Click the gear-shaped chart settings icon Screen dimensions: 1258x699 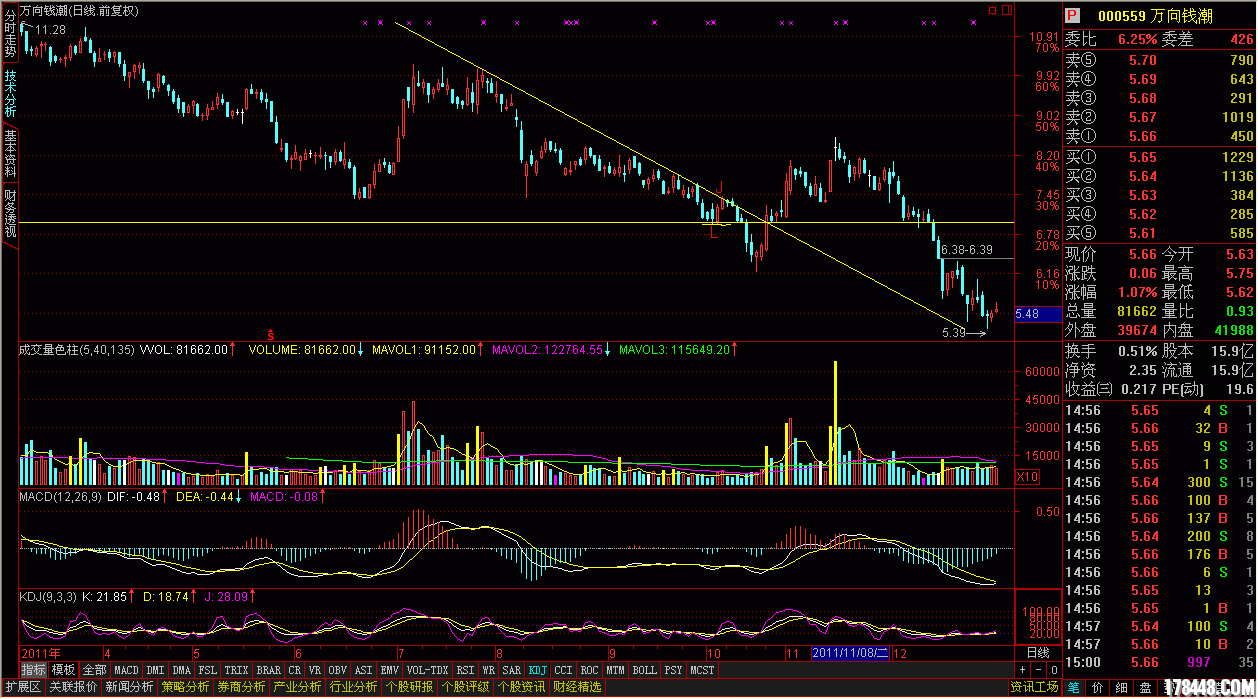coord(992,10)
